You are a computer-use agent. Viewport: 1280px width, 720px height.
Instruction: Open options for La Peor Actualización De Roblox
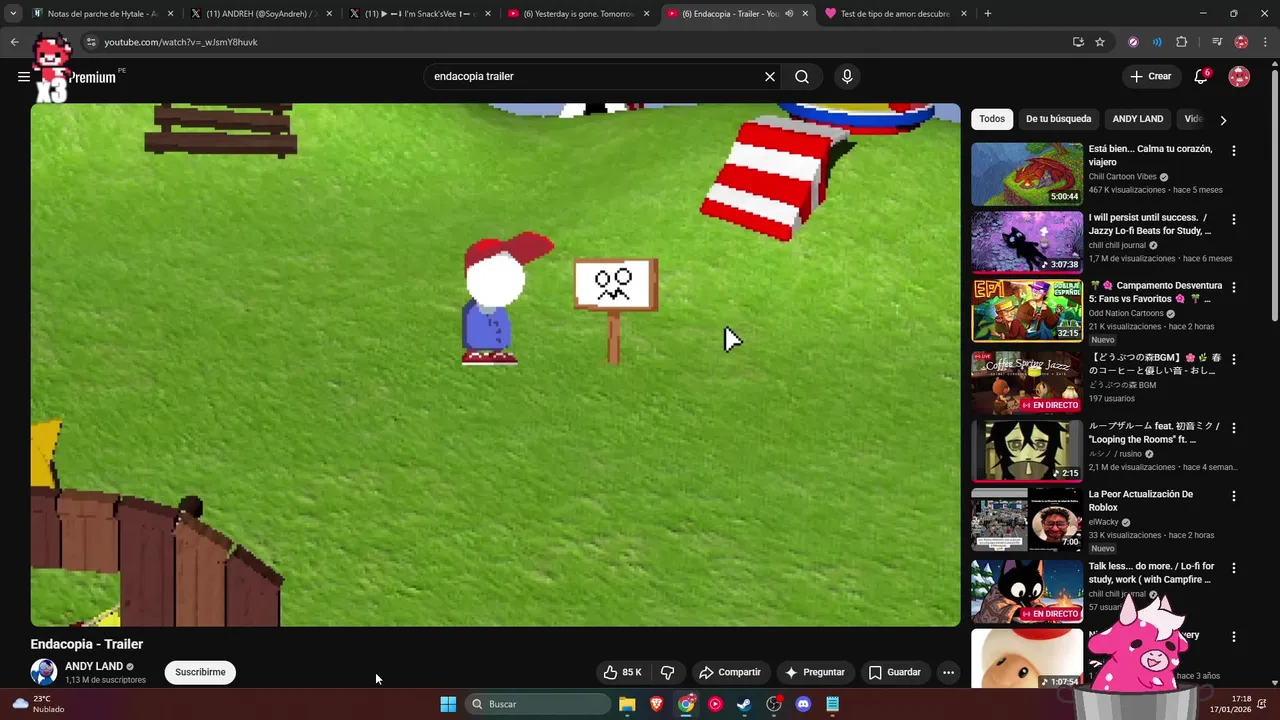(1233, 496)
